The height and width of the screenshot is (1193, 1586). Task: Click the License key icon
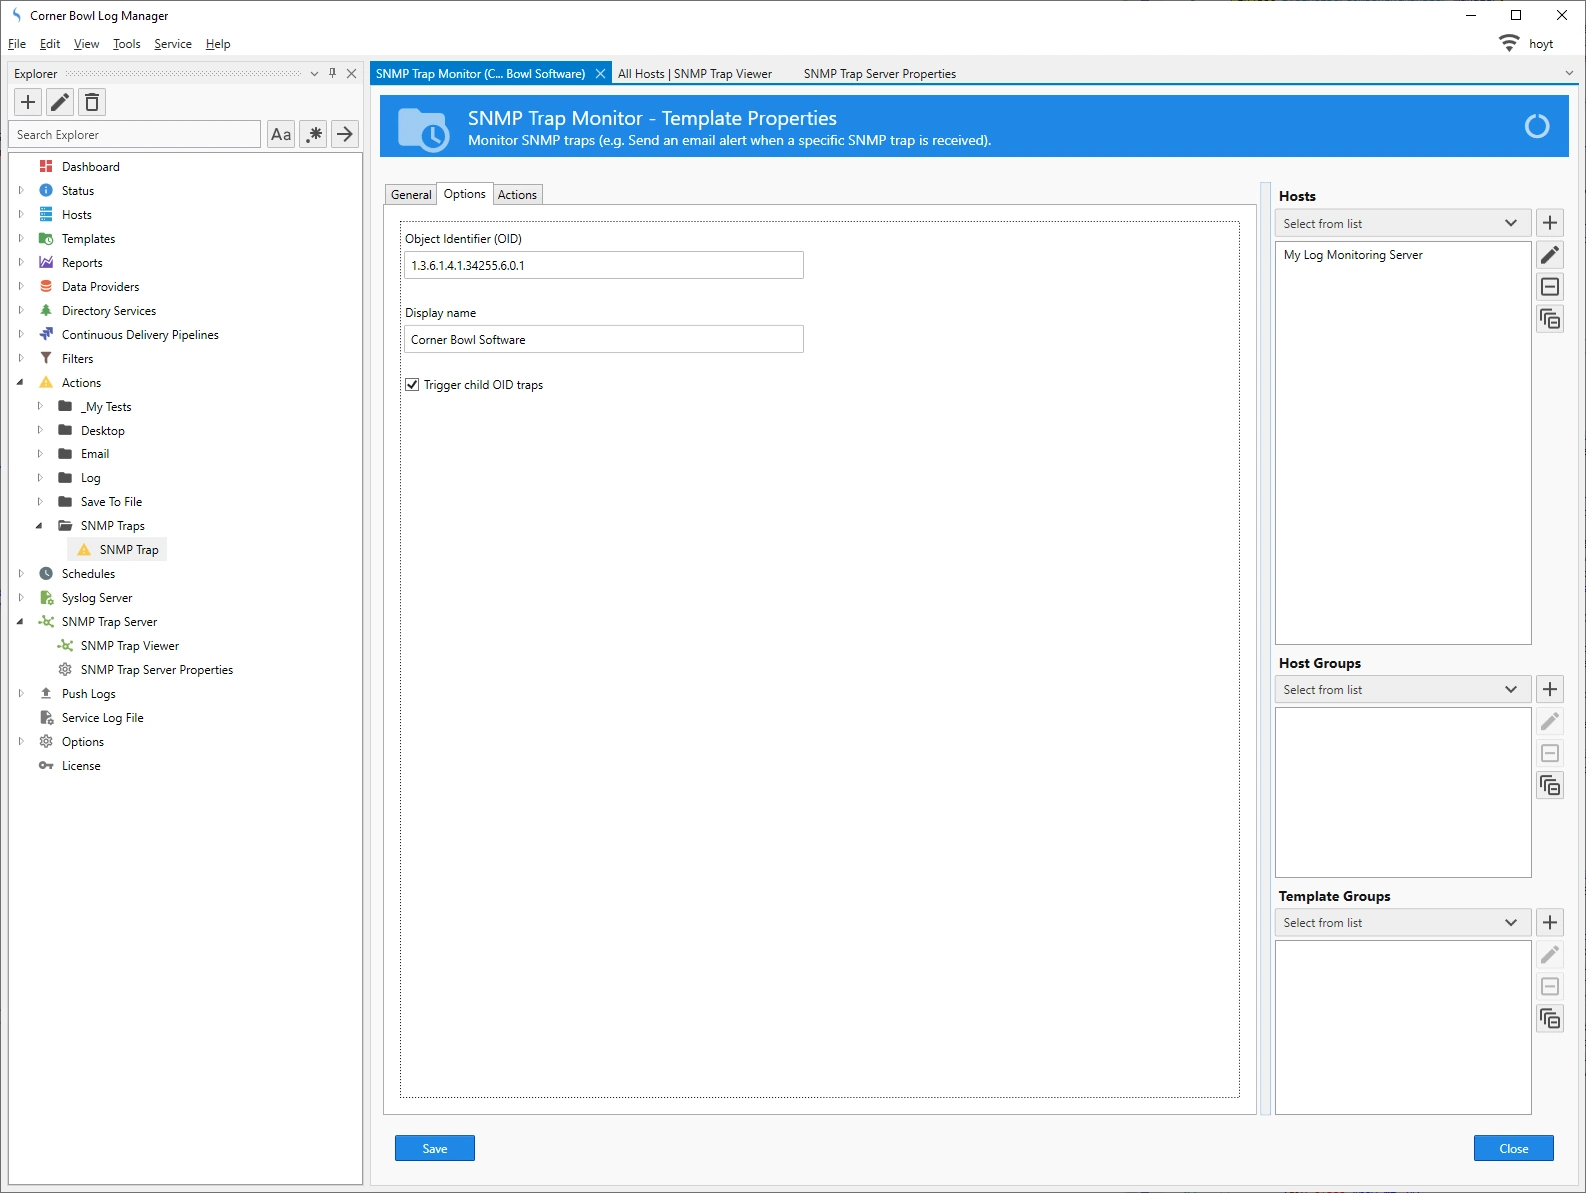pyautogui.click(x=46, y=765)
